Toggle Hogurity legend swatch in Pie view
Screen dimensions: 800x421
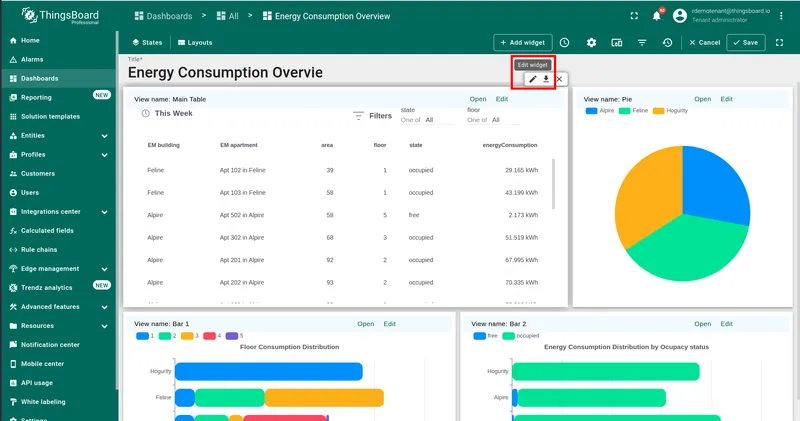click(x=659, y=111)
